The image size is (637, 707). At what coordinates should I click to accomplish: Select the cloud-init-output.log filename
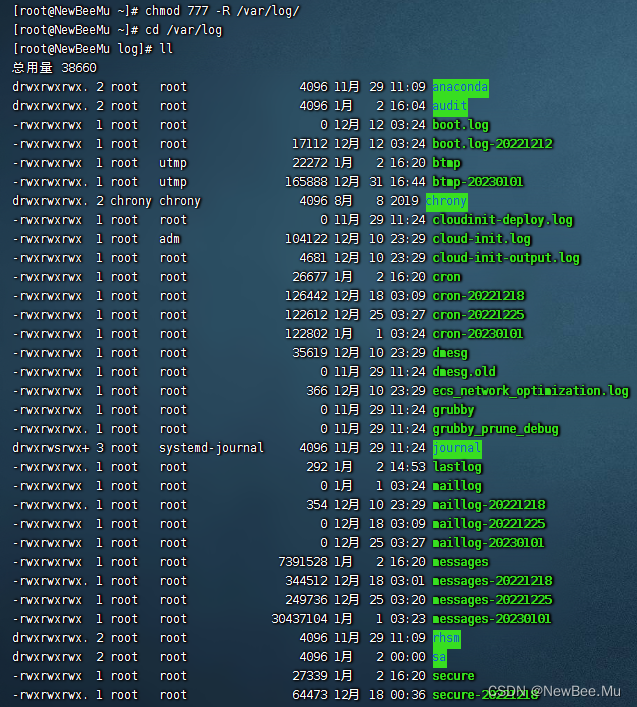tap(506, 258)
